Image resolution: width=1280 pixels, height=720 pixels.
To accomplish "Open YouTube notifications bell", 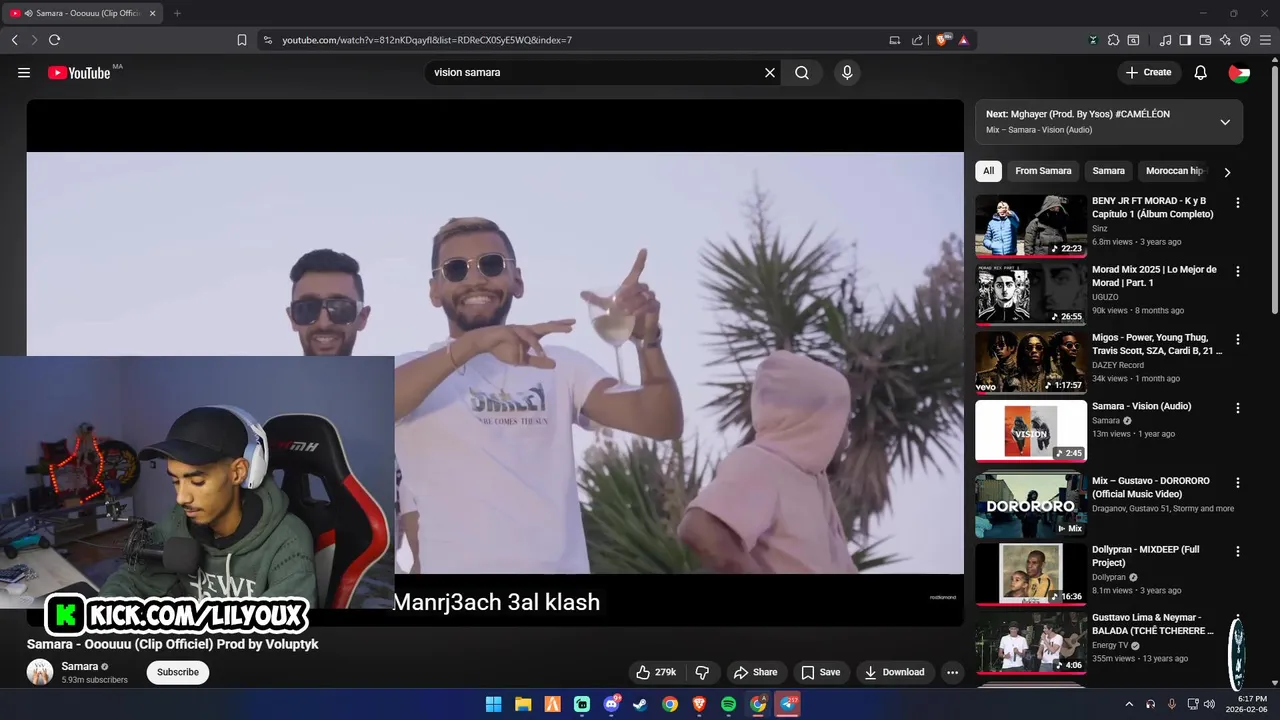I will 1201,73.
